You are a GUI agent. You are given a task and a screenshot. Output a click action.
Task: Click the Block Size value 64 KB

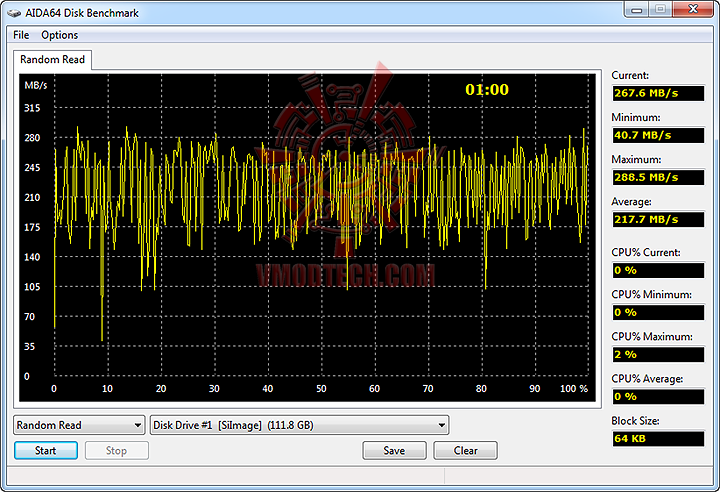658,439
